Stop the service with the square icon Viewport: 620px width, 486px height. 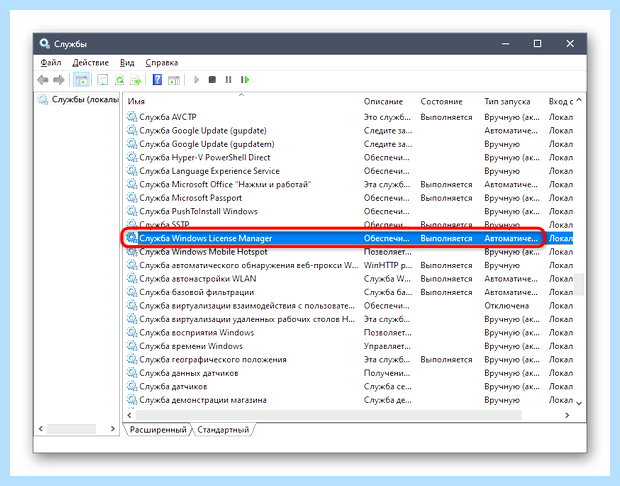coord(212,80)
